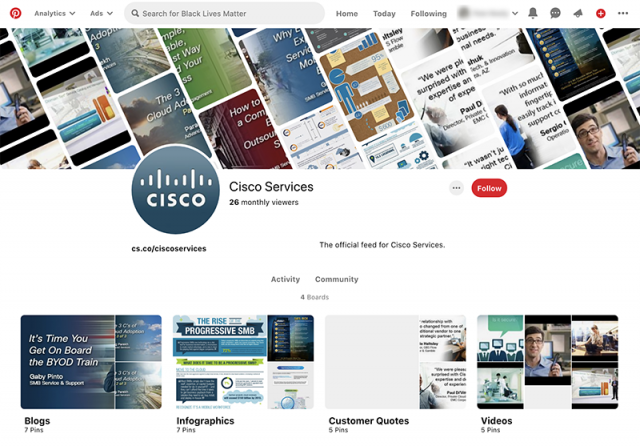Image resolution: width=640 pixels, height=446 pixels.
Task: Go to the Home page
Action: tap(347, 13)
